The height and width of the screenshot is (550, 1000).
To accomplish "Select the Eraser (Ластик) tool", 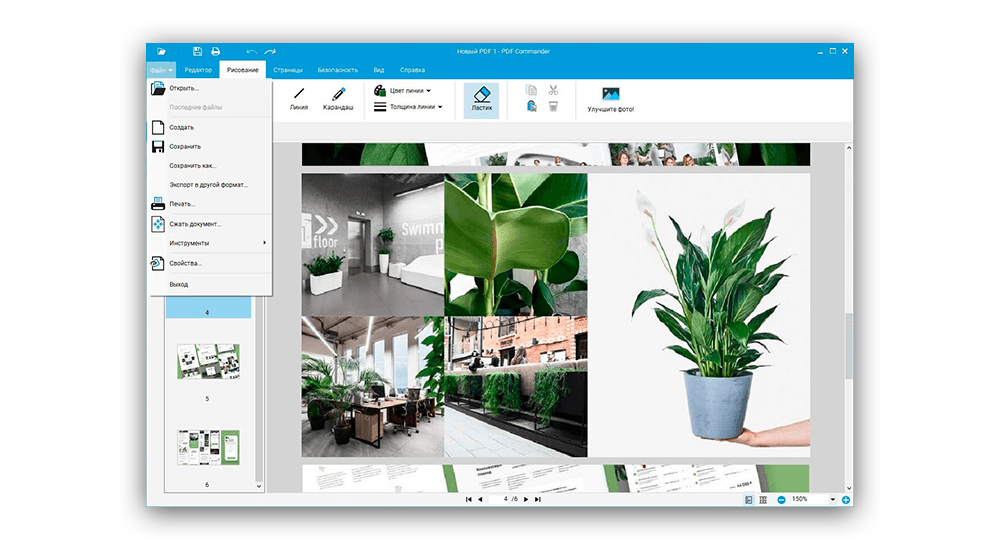I will 481,98.
